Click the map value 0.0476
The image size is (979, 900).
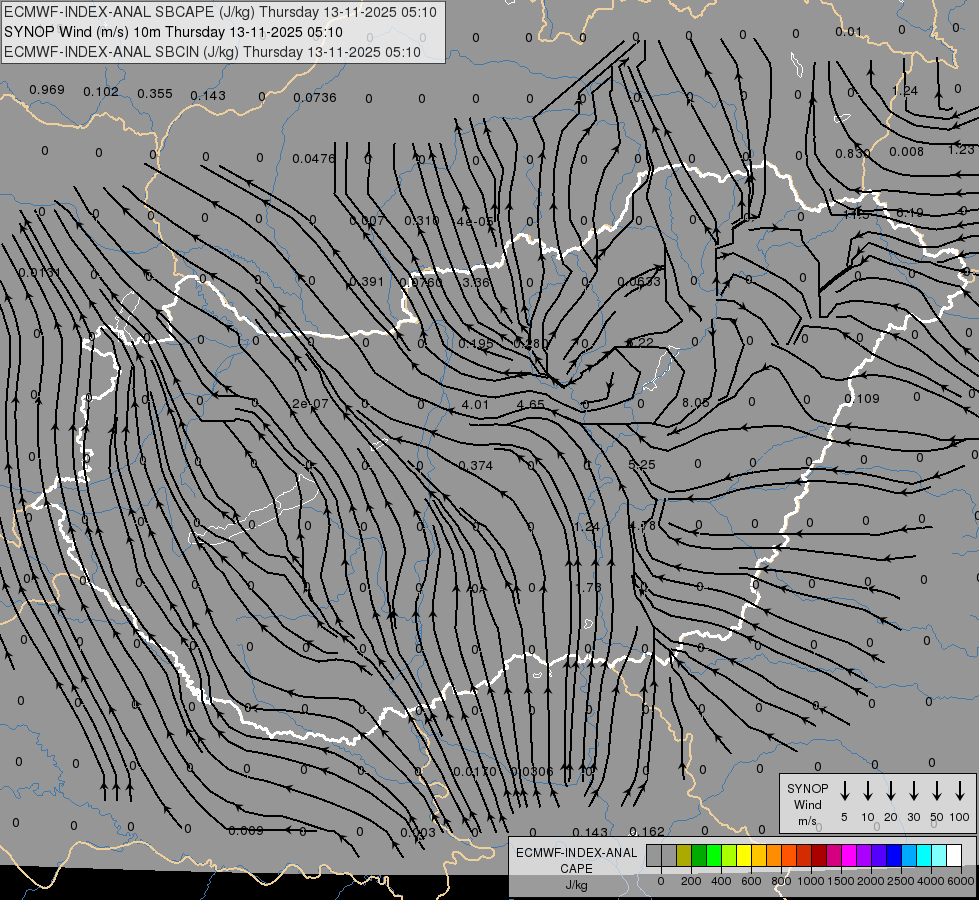click(313, 159)
